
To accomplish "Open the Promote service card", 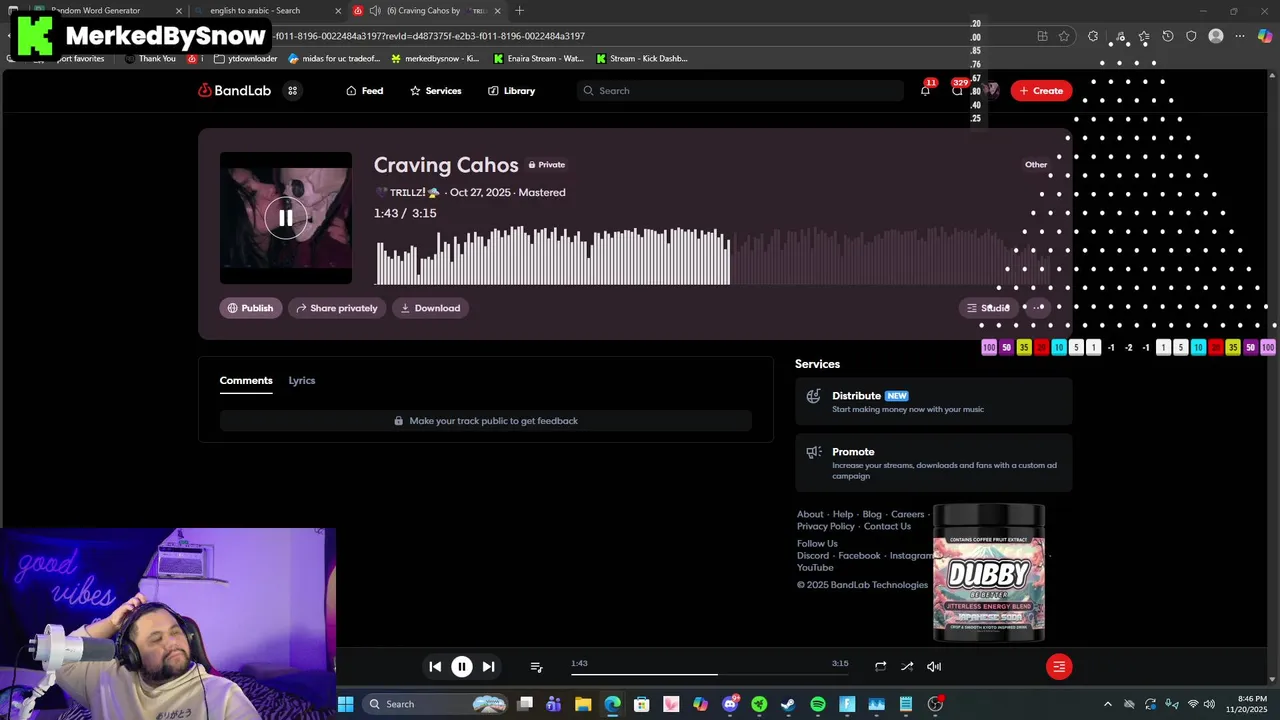I will [934, 463].
